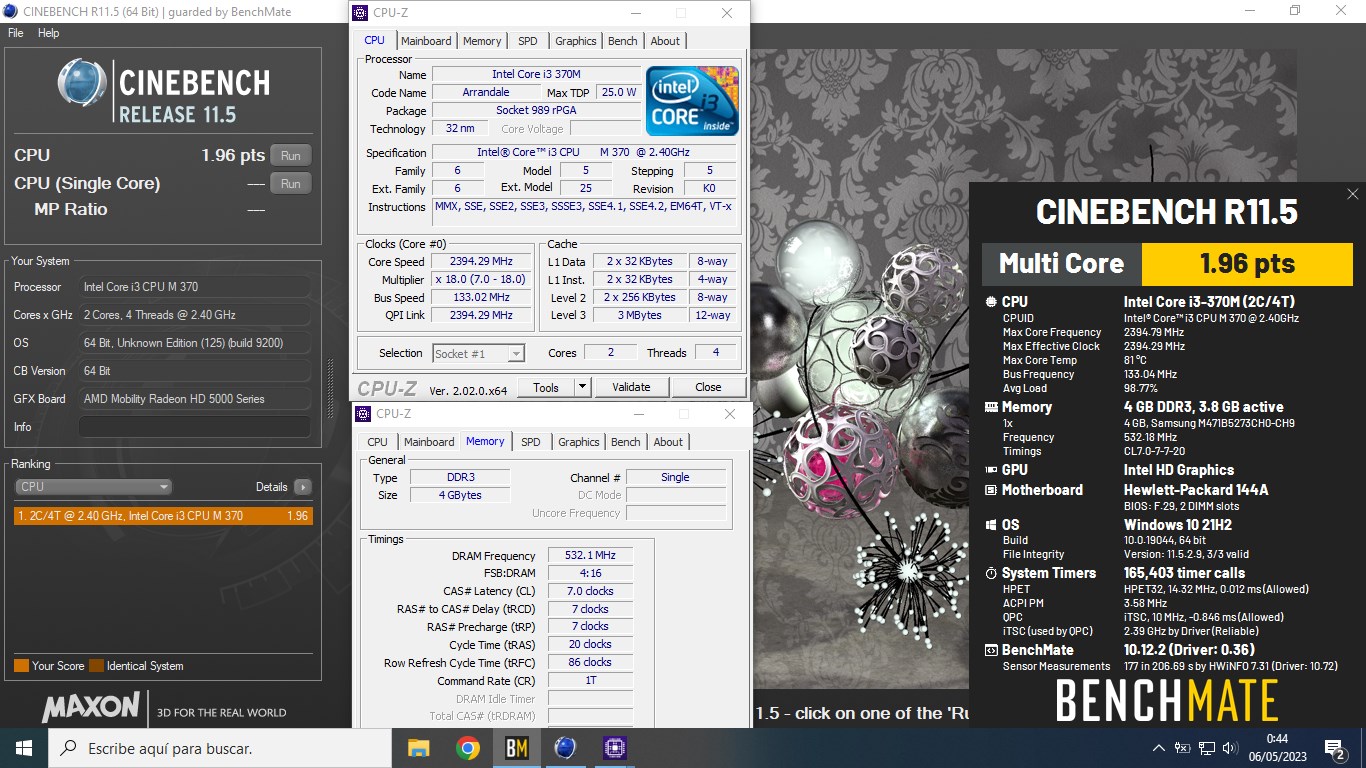Switch to CPU tab in lower CPU-Z window
1366x768 pixels.
click(377, 442)
